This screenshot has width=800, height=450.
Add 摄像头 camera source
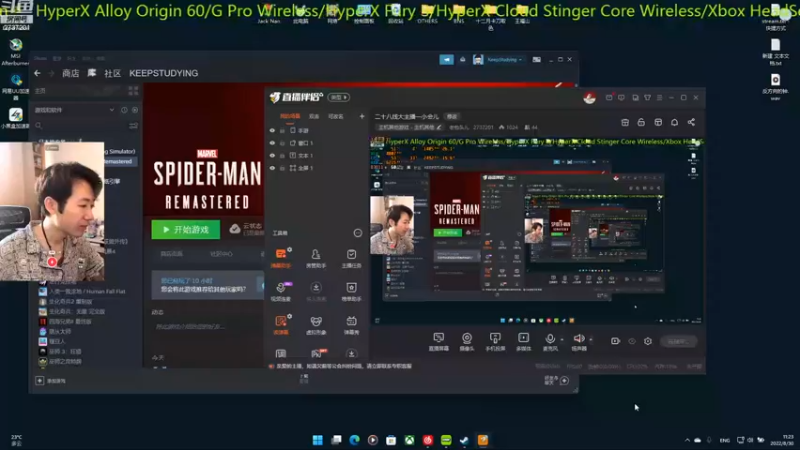(466, 341)
